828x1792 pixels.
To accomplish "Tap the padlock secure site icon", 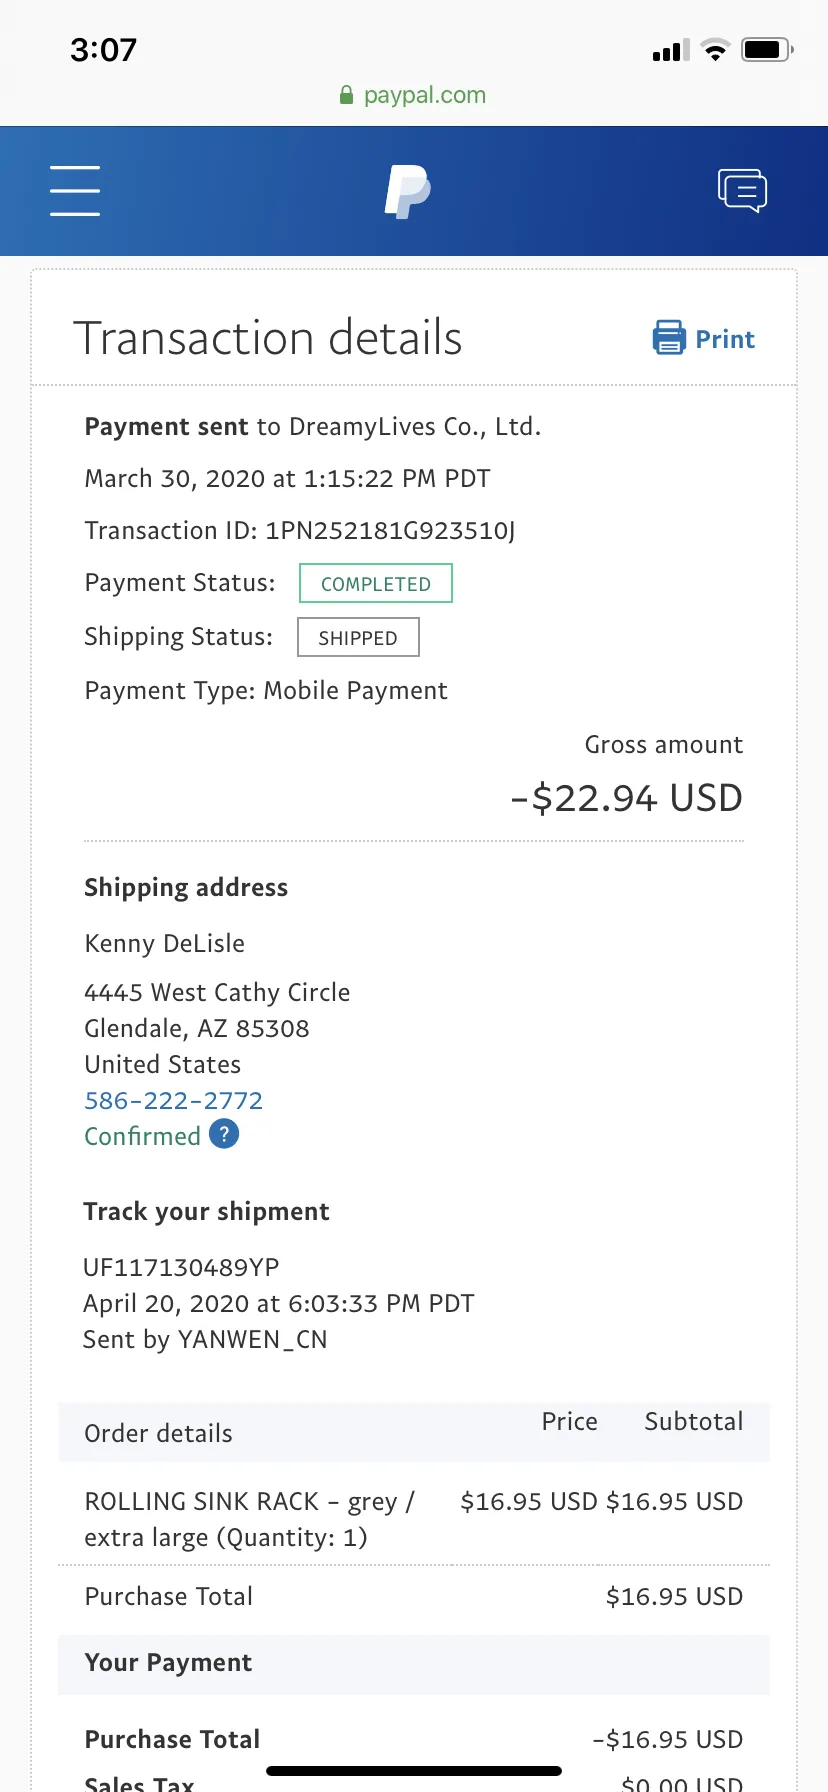I will 346,95.
